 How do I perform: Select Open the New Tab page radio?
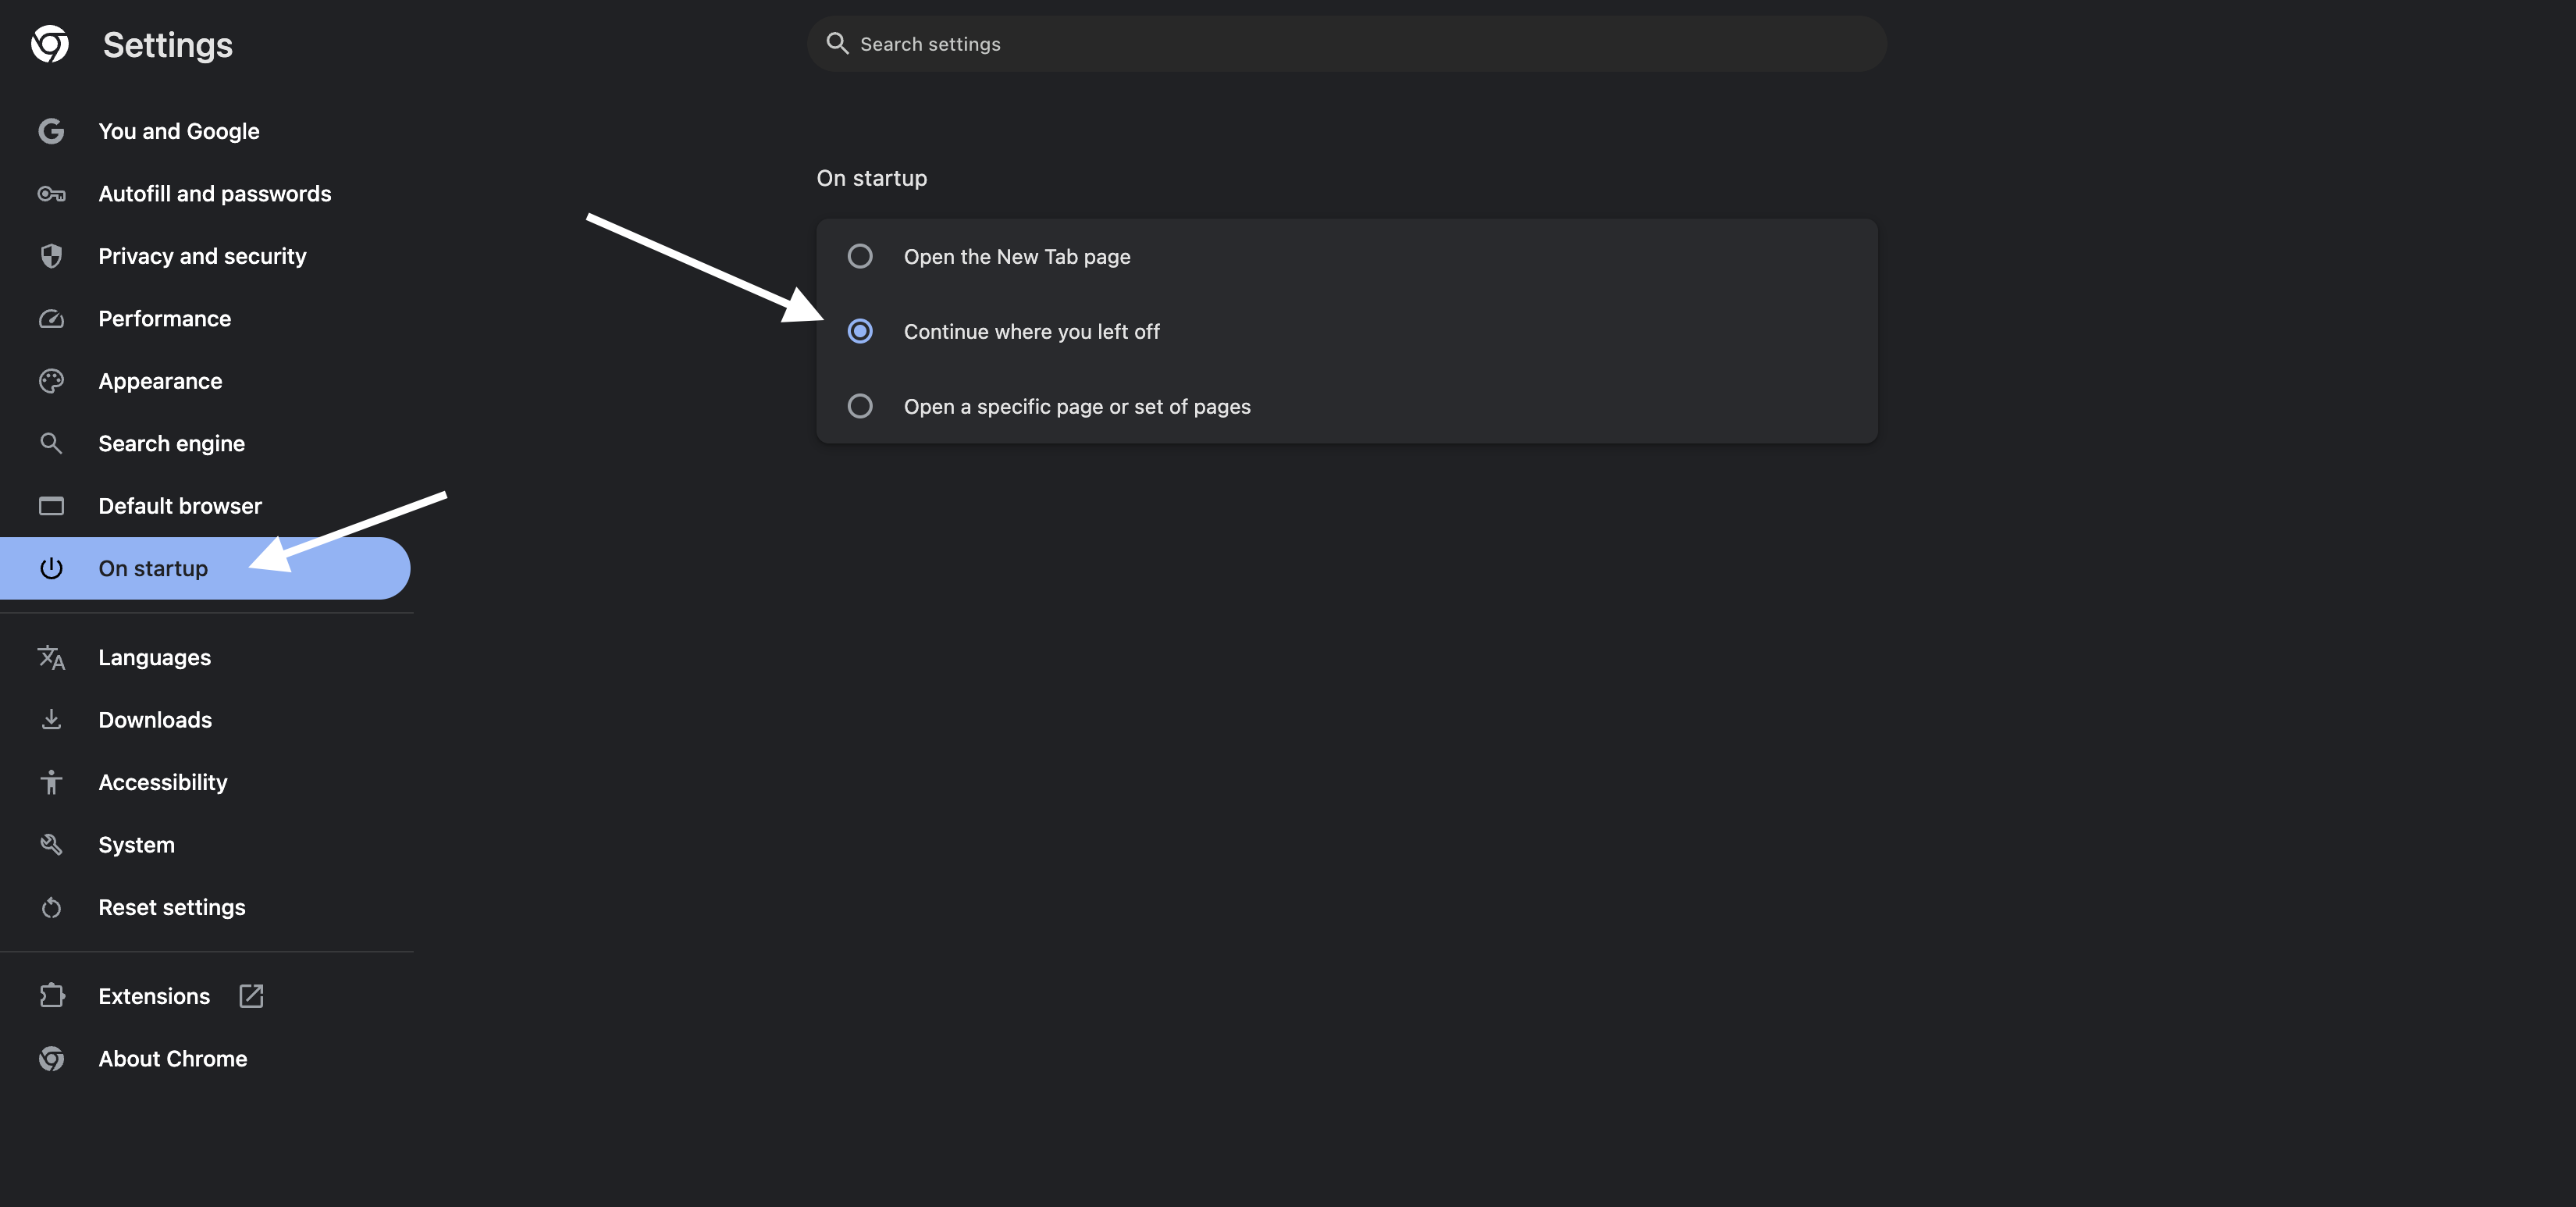860,256
